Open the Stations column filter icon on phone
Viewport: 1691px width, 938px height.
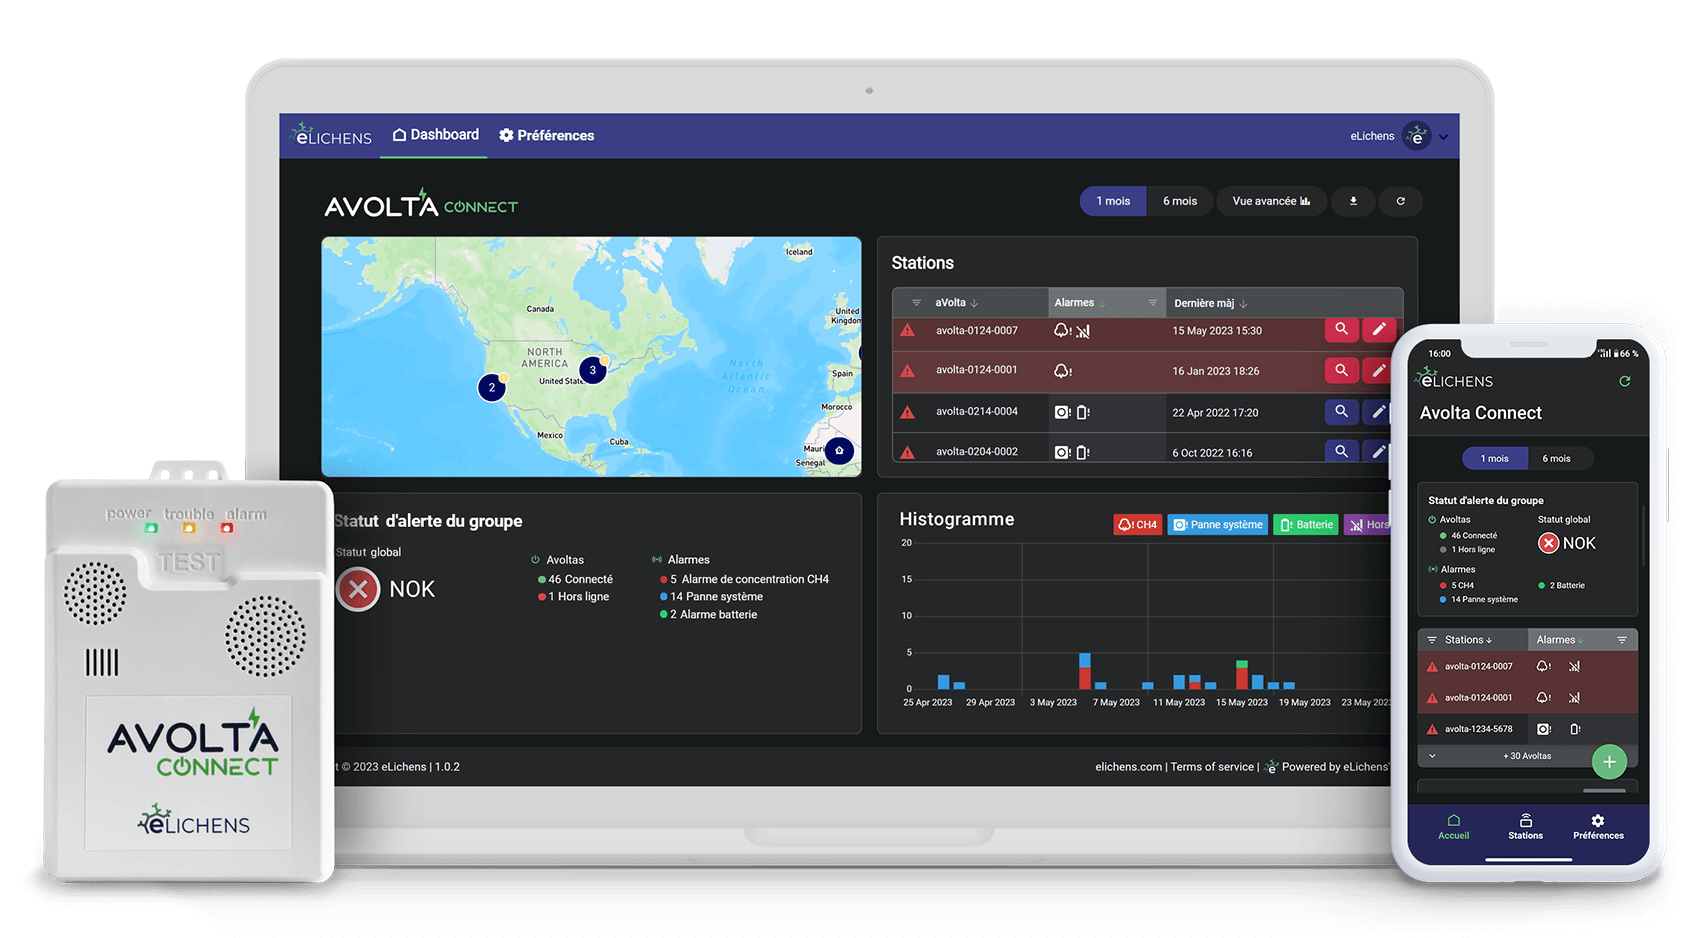click(x=1432, y=640)
